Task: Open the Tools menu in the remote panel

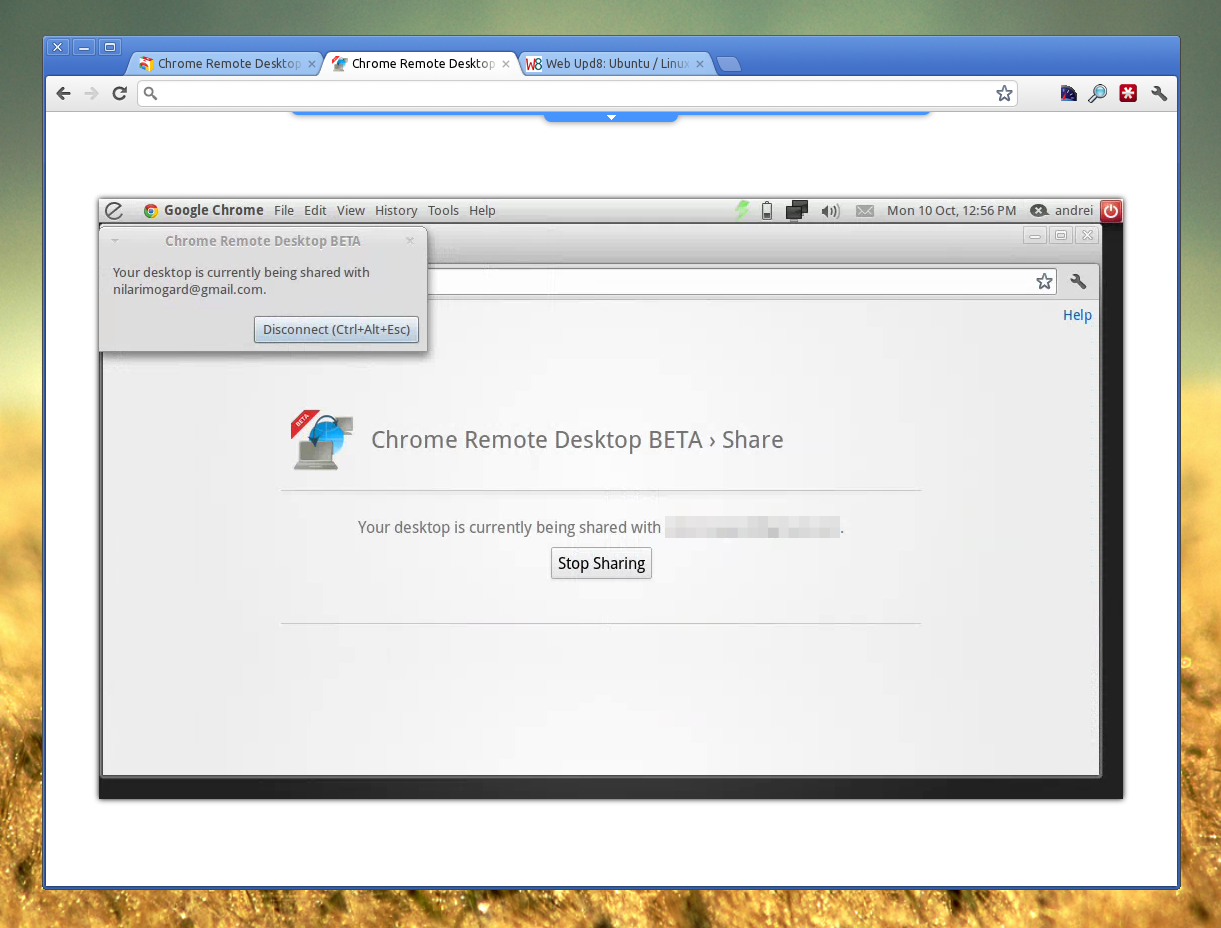Action: (x=443, y=210)
